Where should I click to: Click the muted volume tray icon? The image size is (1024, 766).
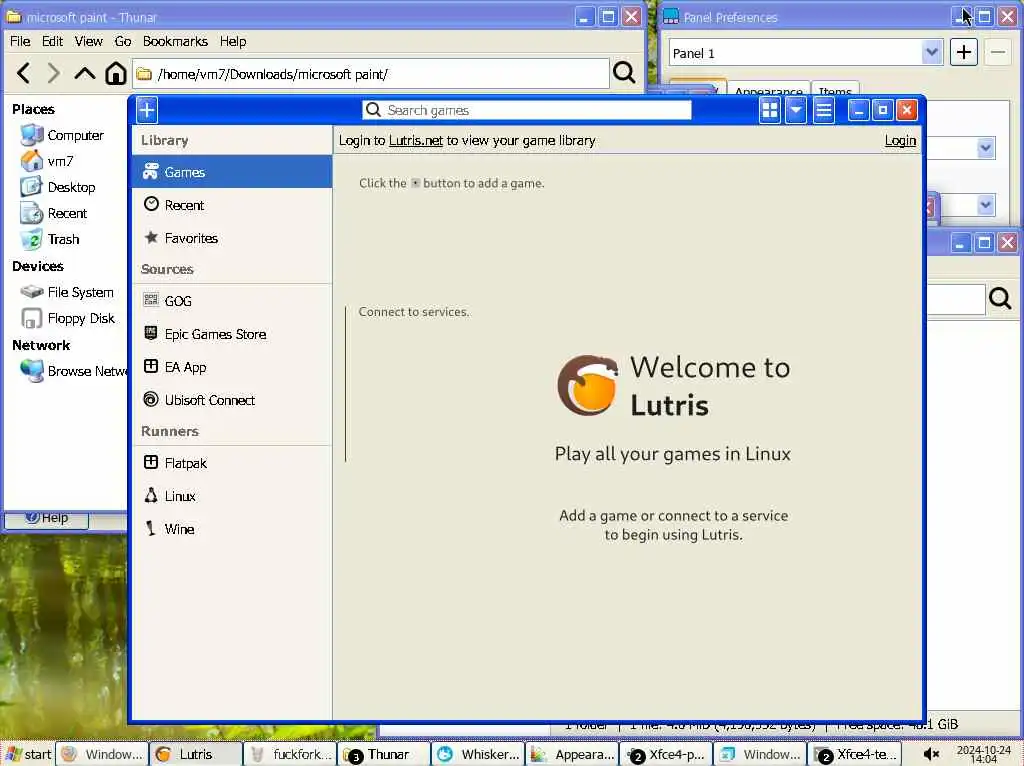click(x=931, y=754)
